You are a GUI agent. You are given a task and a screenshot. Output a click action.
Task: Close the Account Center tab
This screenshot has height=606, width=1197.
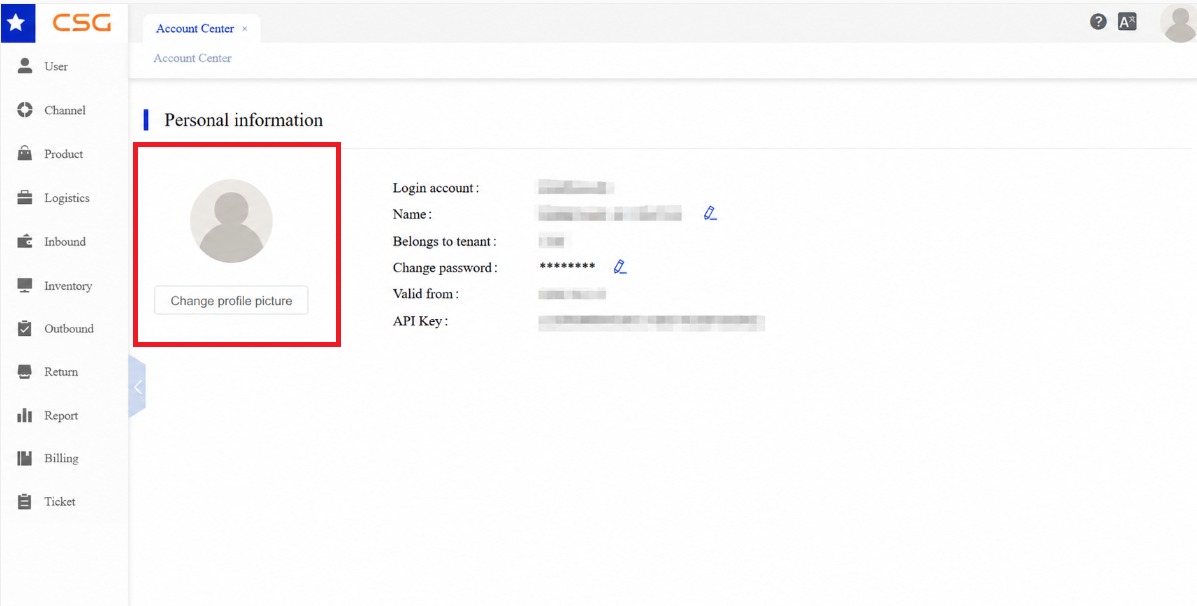click(245, 29)
